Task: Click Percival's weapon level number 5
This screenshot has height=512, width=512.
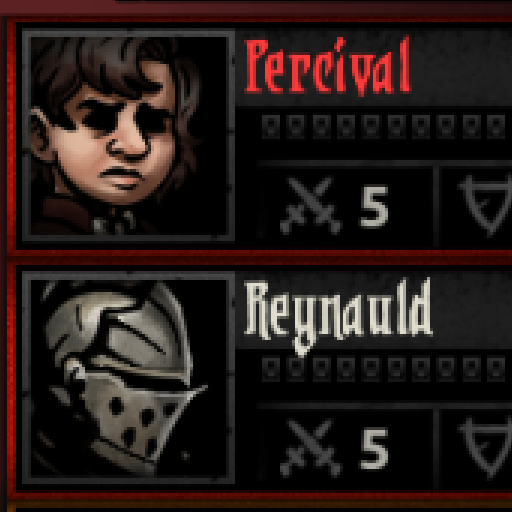Action: point(374,206)
